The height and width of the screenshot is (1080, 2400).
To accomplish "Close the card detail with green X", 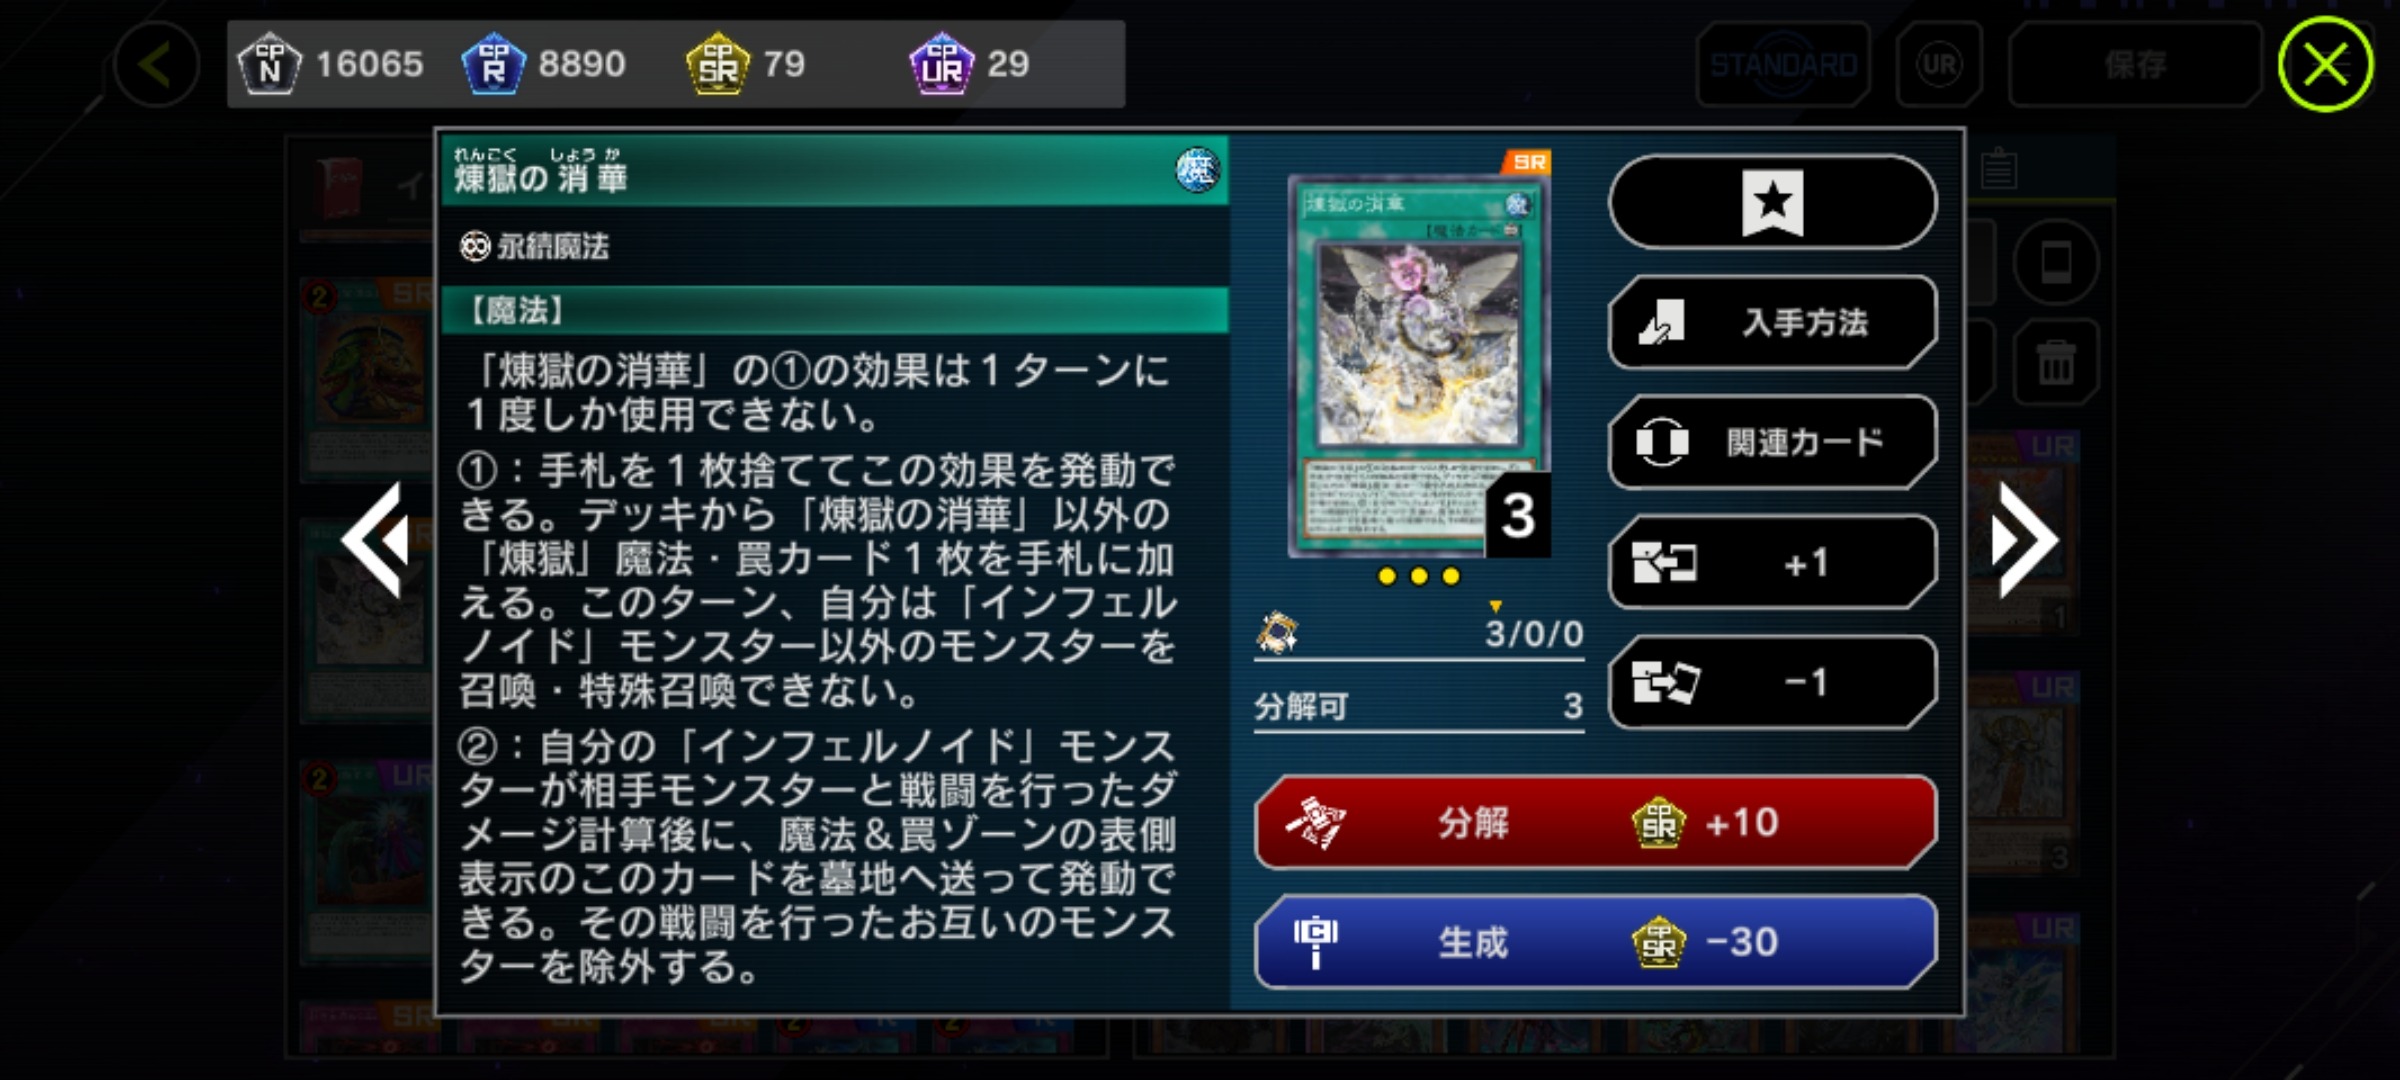I will tap(2326, 65).
